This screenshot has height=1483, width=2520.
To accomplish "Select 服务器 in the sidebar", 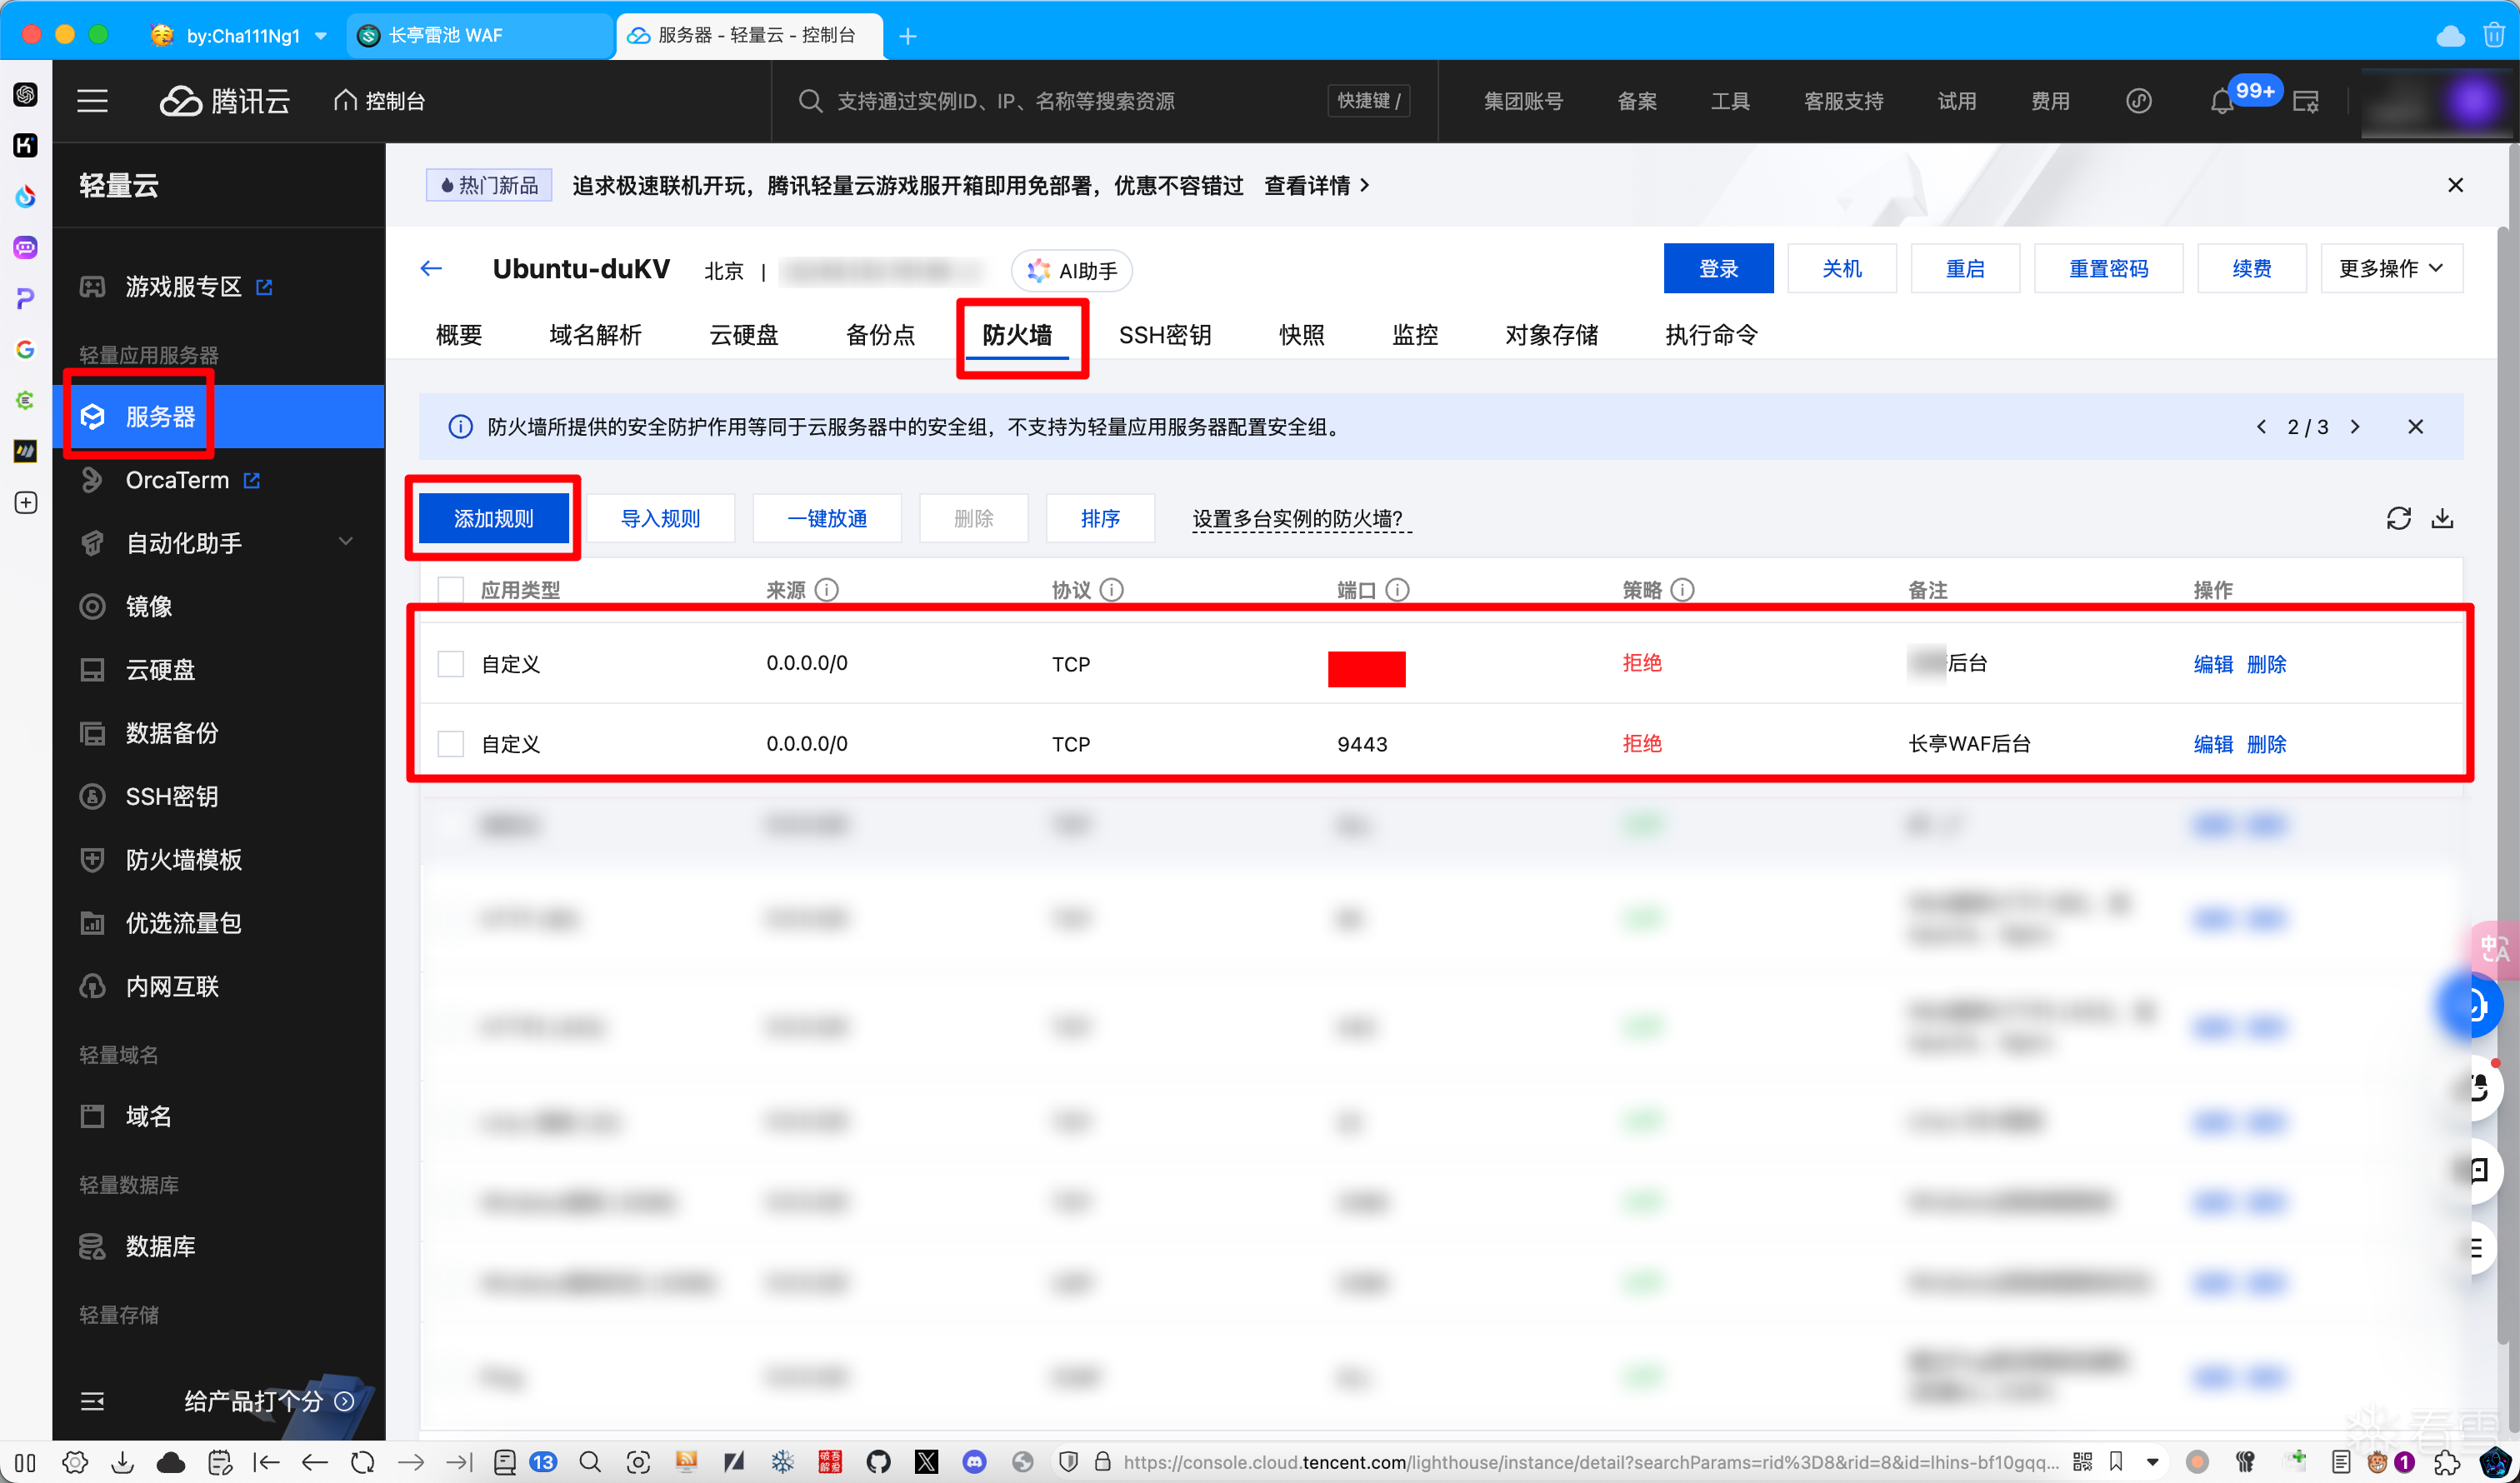I will pos(218,416).
